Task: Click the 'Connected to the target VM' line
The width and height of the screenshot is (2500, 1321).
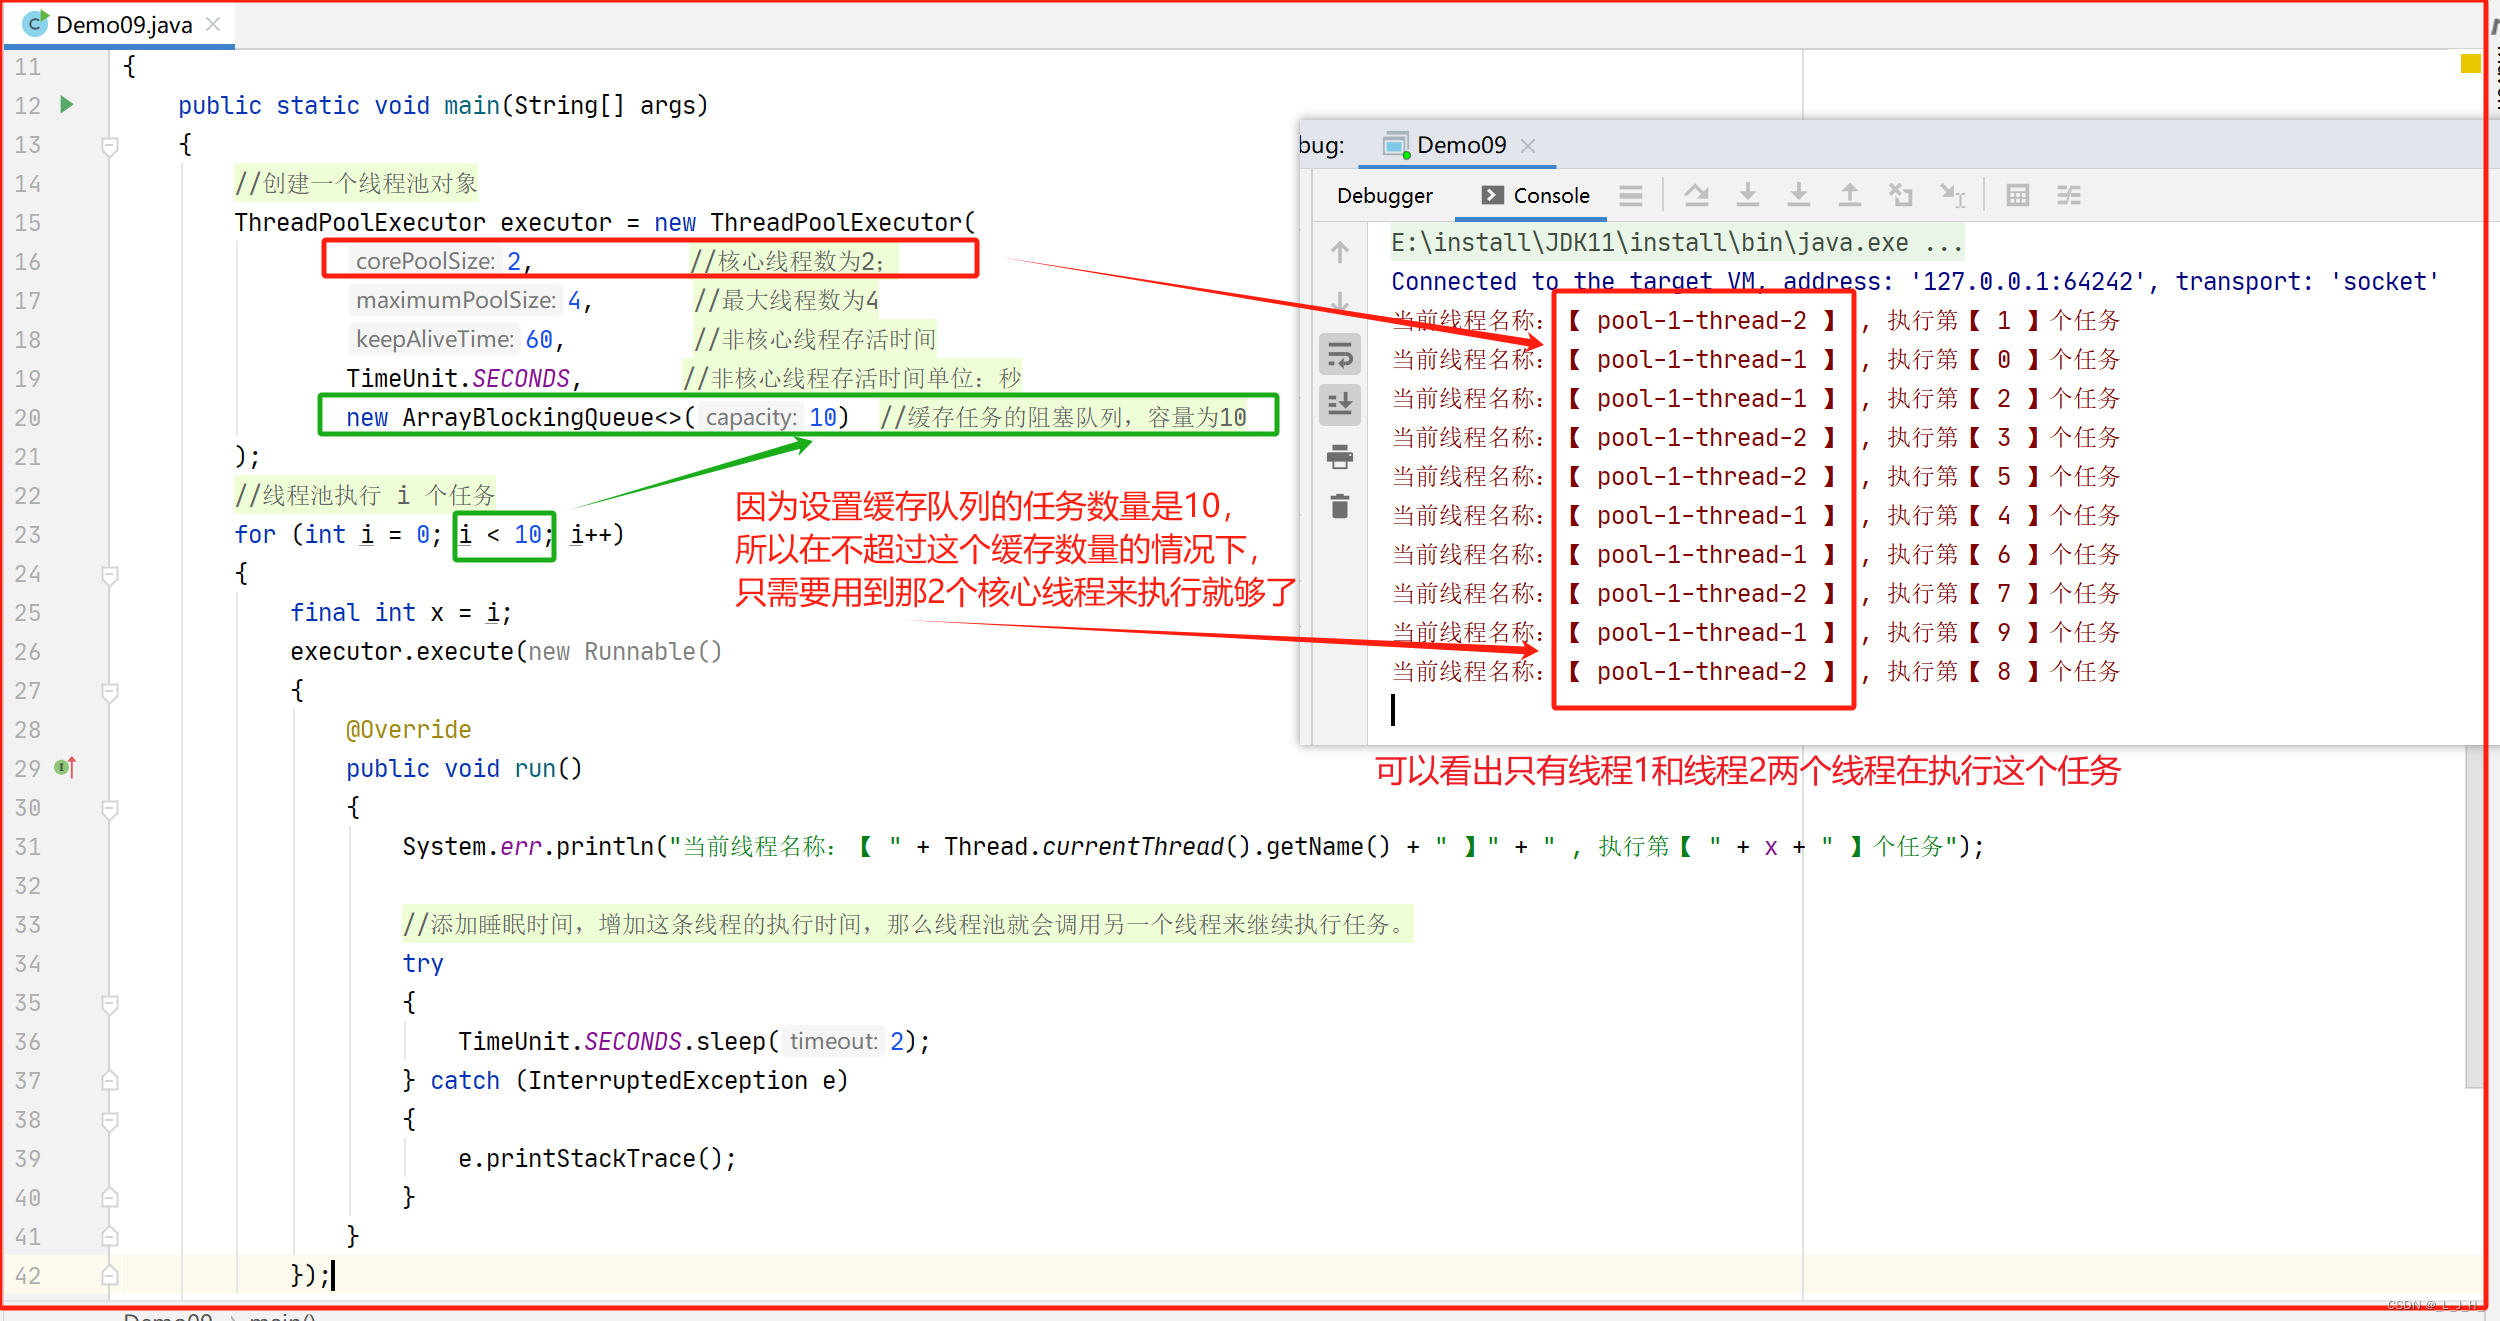Action: [1914, 282]
